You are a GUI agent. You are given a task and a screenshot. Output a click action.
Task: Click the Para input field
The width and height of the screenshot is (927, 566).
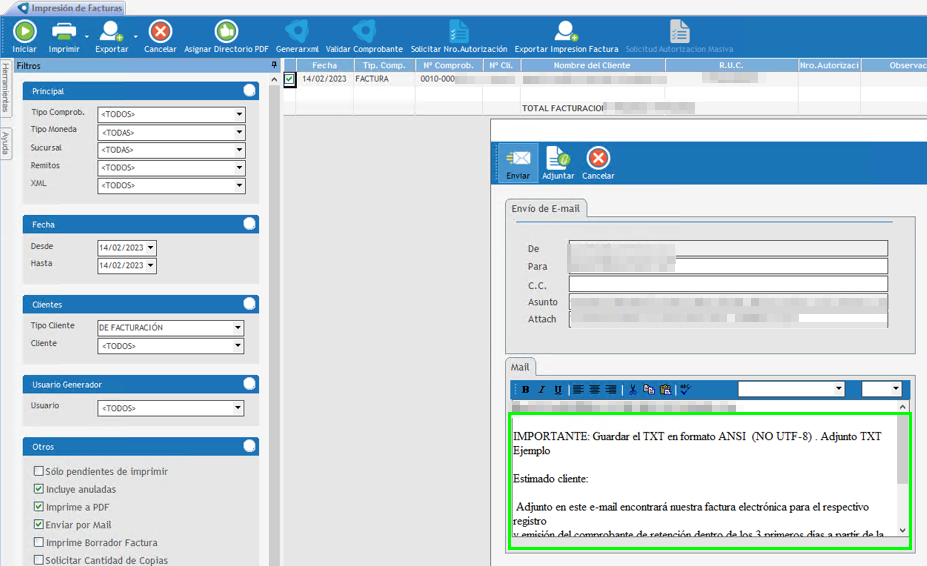[728, 266]
